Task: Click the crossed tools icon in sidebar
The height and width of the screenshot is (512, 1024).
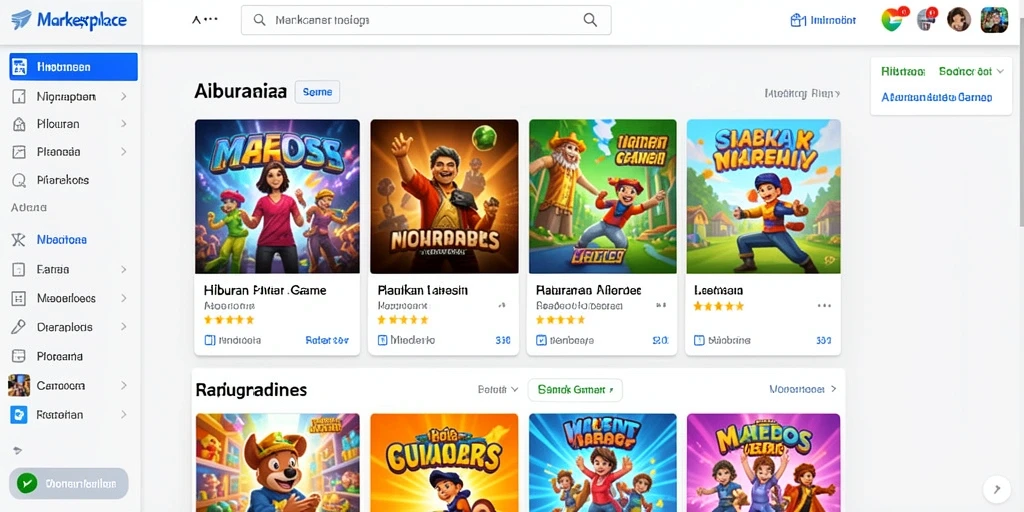Action: [x=19, y=240]
